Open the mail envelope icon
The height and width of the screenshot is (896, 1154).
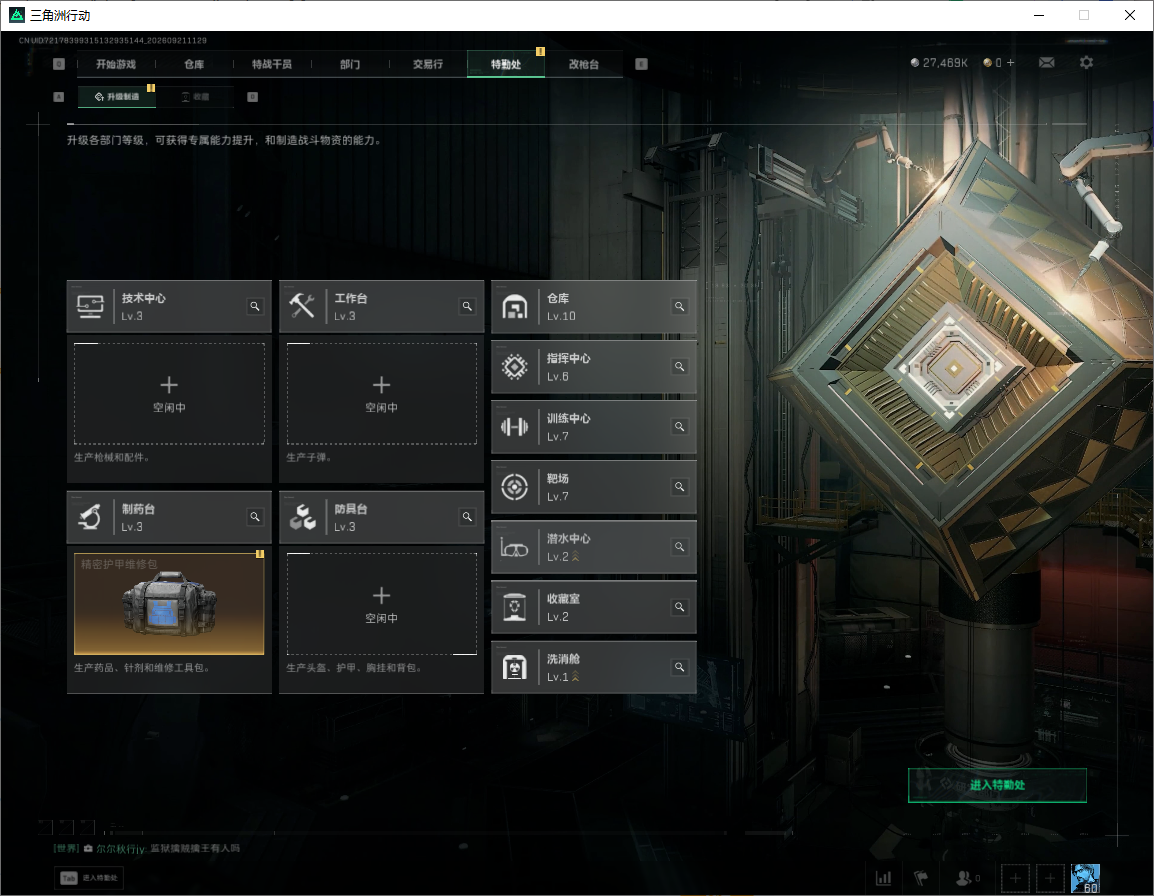(x=1047, y=63)
